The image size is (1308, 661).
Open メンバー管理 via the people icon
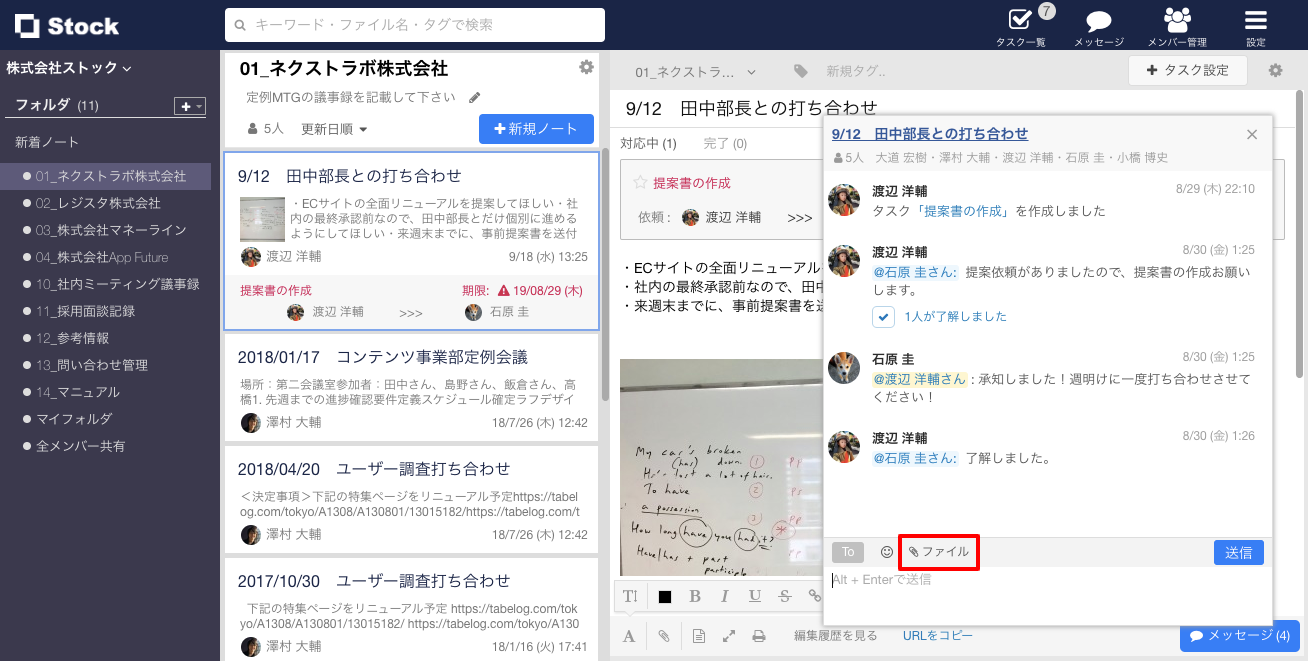pos(1177,18)
